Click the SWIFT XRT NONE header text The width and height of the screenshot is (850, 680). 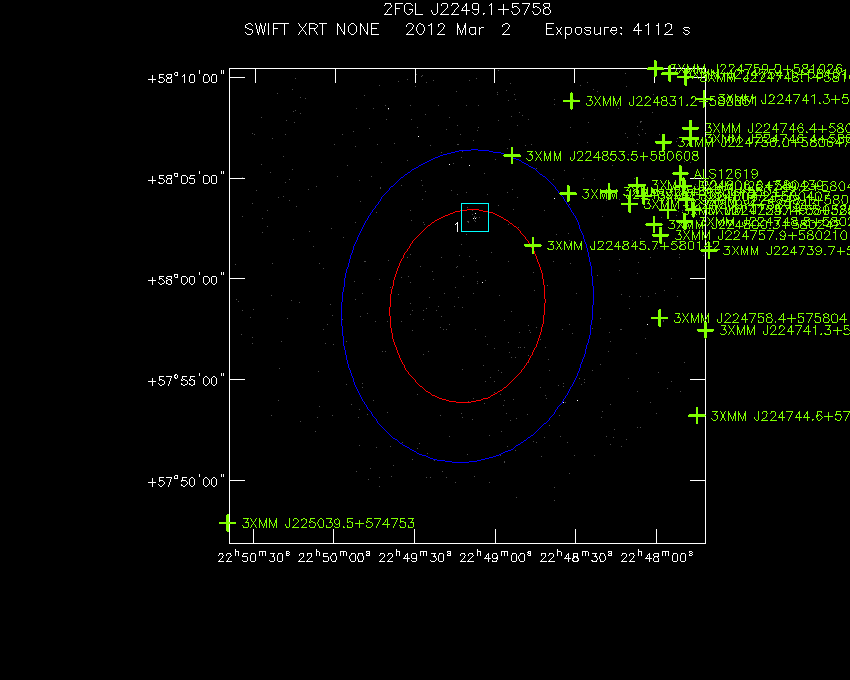(312, 29)
